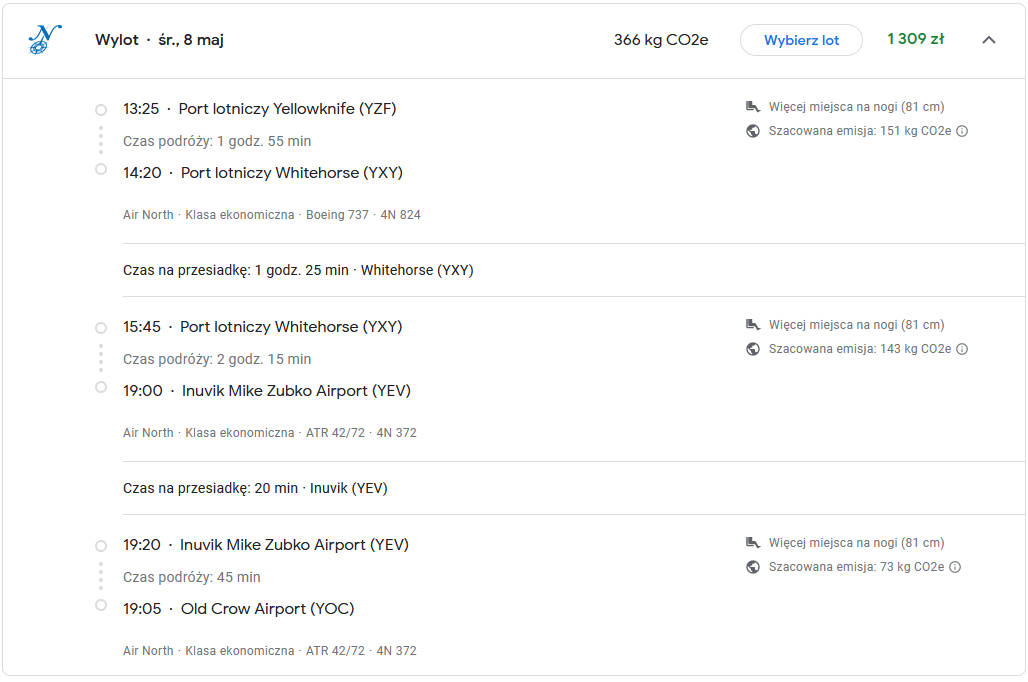Click info icon beside 143 kg CO2e emission

click(x=962, y=349)
